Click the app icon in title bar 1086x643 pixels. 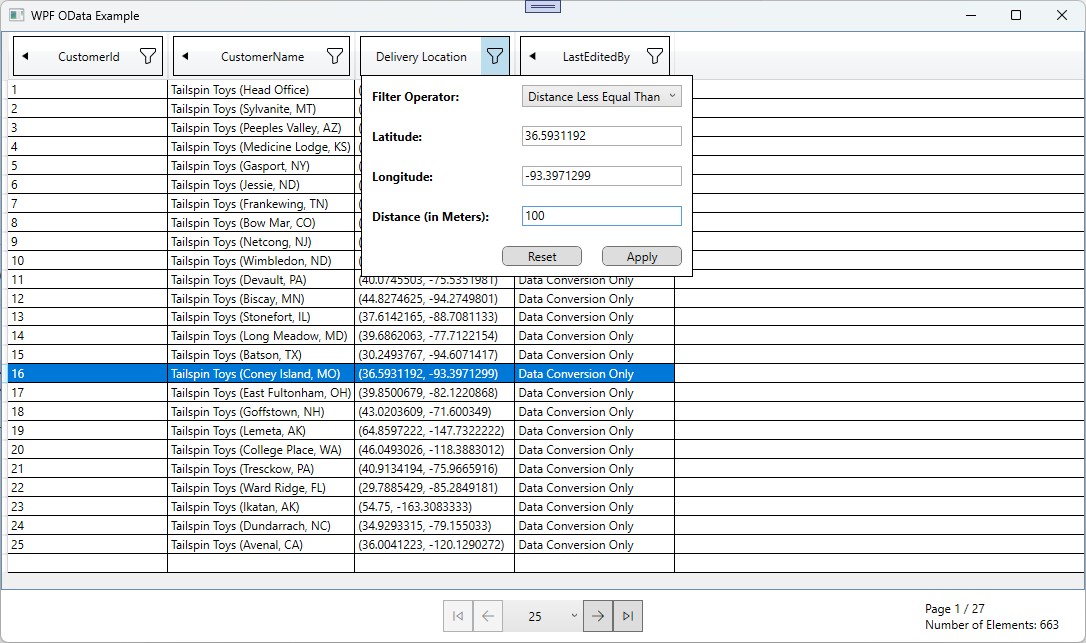tap(17, 15)
